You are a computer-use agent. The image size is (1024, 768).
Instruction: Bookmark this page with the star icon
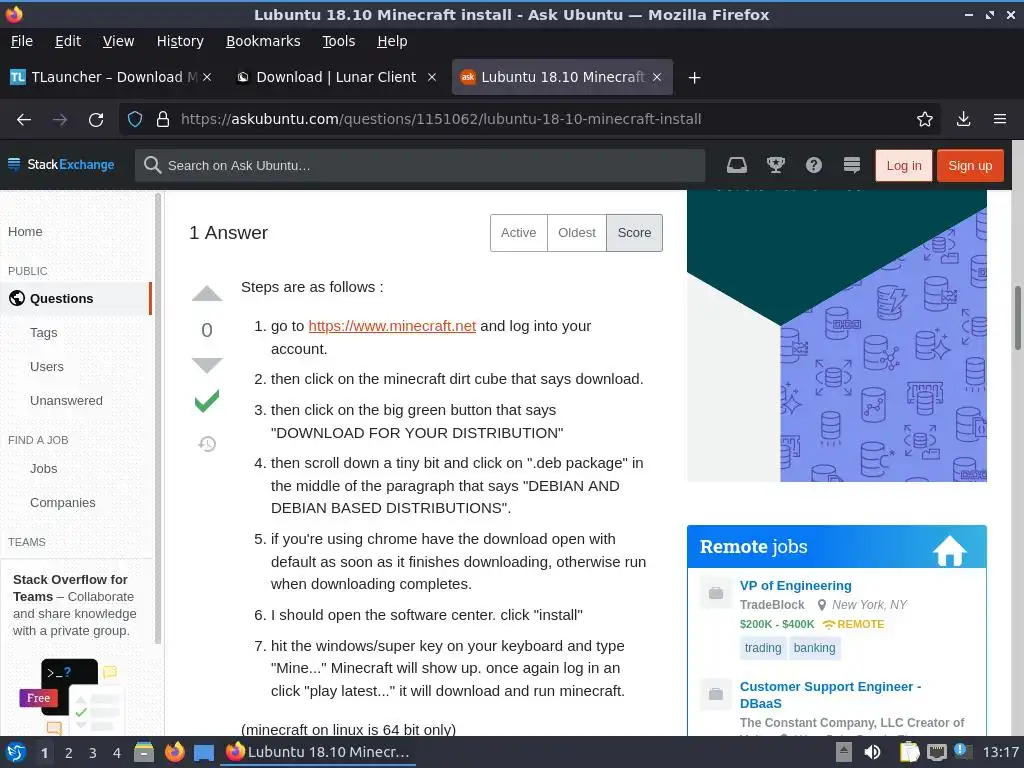pyautogui.click(x=925, y=119)
